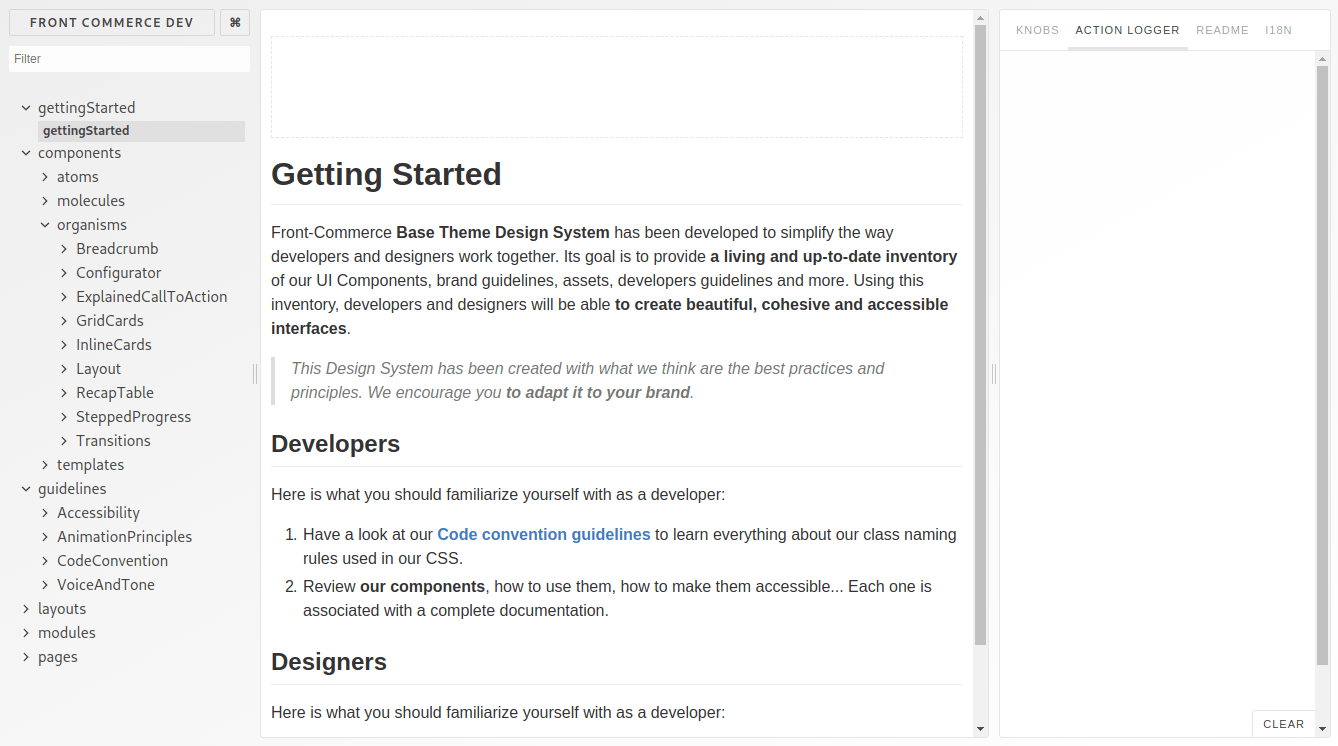Expand the RecapTable chevron

click(x=64, y=393)
